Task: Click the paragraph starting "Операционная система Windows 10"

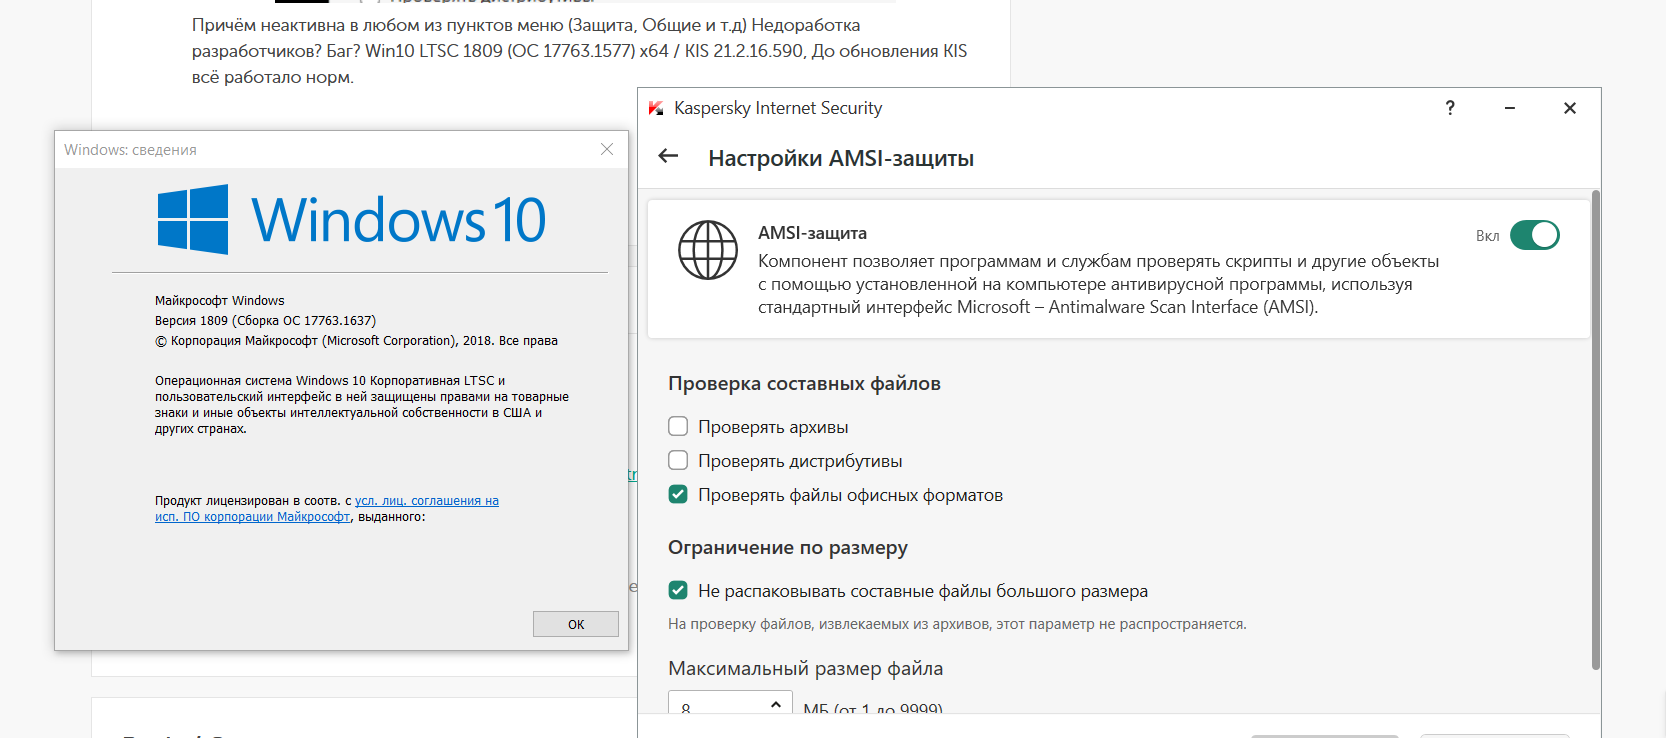Action: click(x=362, y=405)
